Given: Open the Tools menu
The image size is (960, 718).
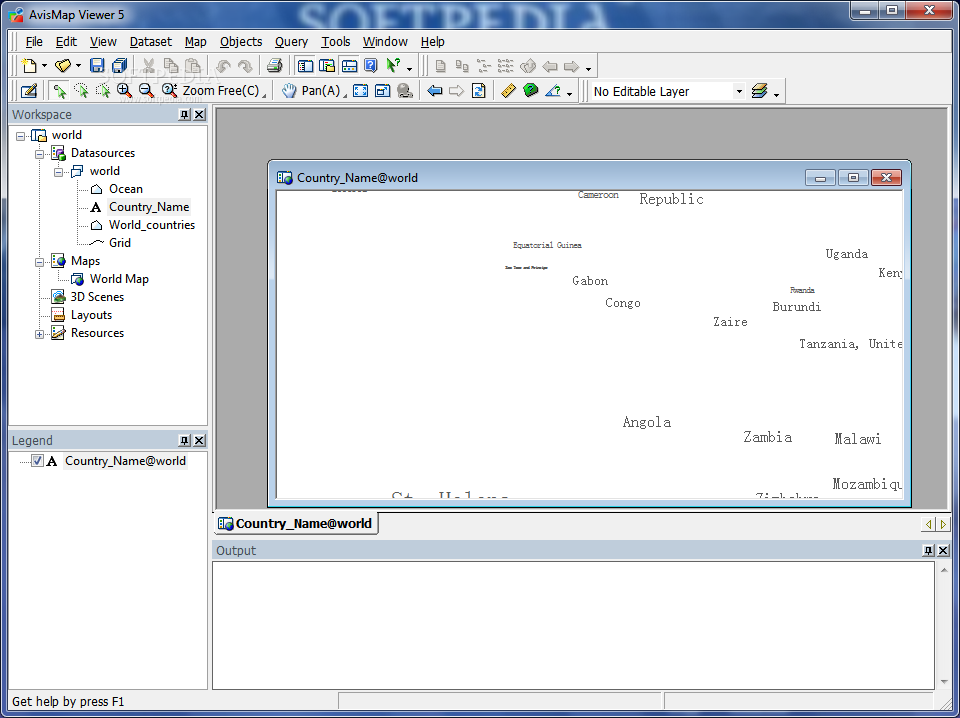Looking at the screenshot, I should tap(336, 42).
